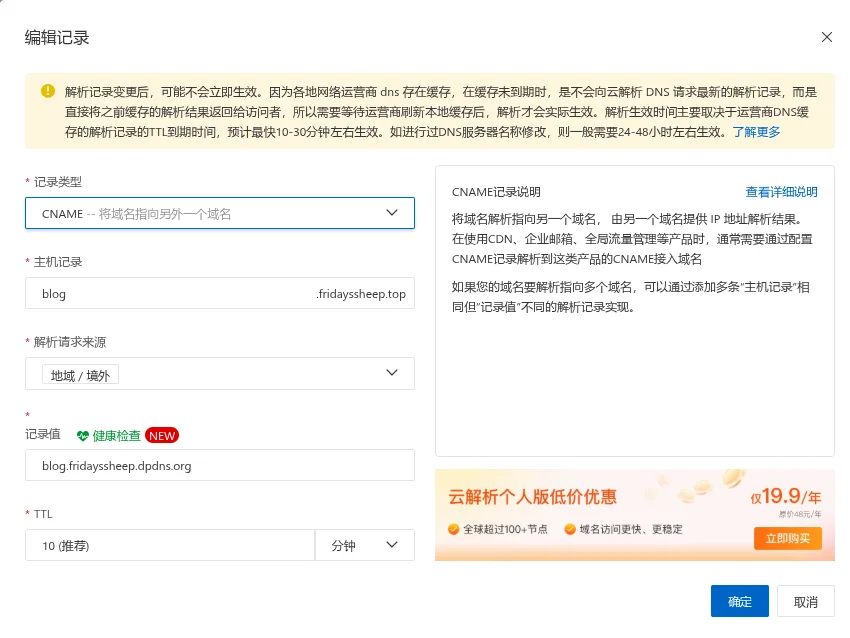
Task: Close the 编辑记录 dialog with the X
Action: (827, 37)
